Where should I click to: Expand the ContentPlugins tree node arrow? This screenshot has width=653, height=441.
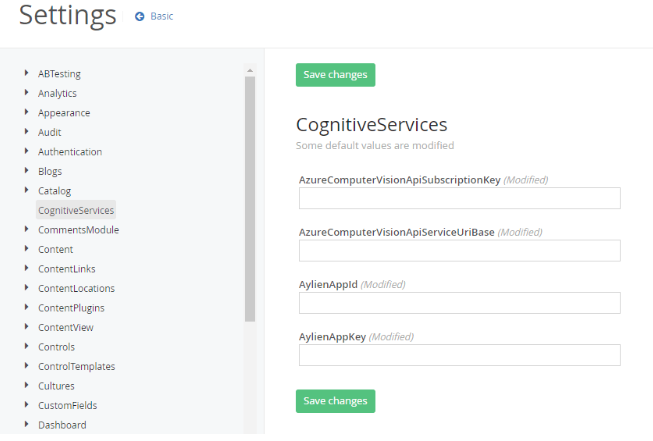(27, 307)
